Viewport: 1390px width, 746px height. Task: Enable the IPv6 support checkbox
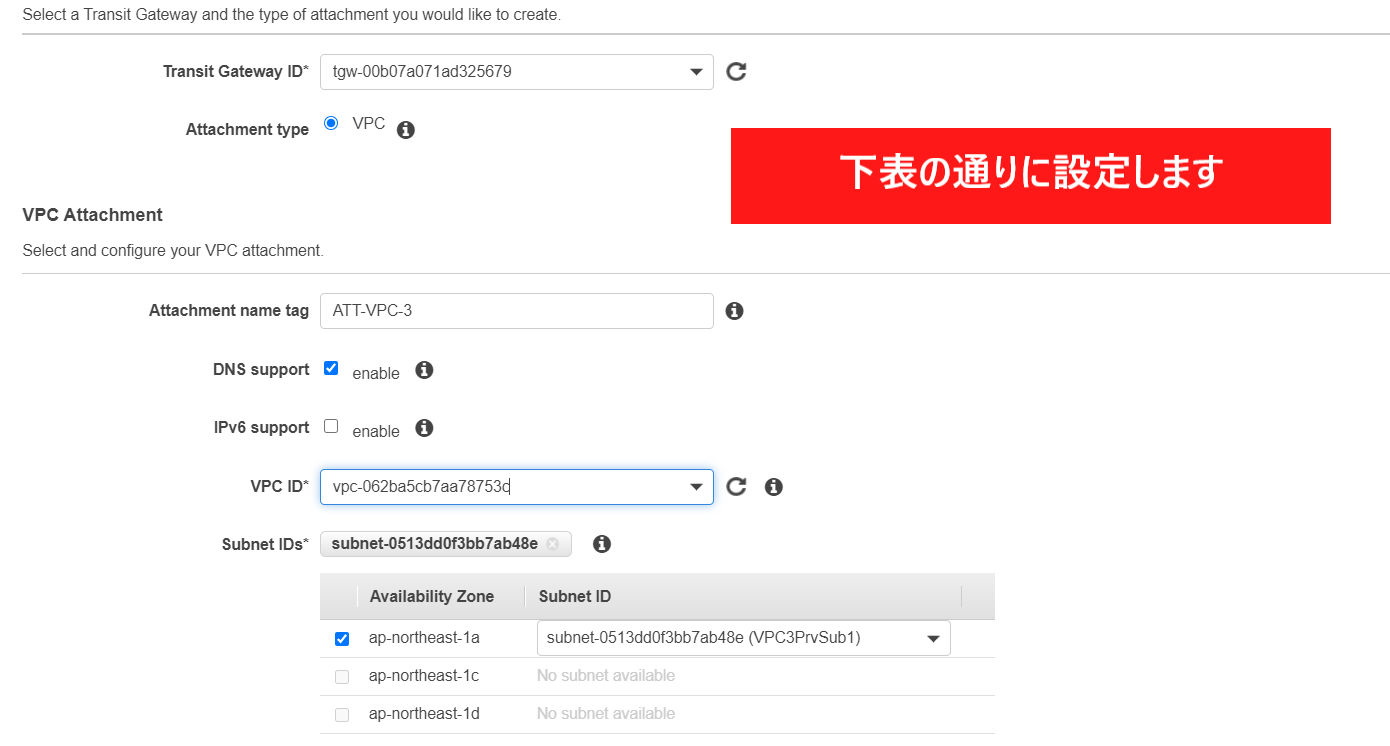pos(331,426)
